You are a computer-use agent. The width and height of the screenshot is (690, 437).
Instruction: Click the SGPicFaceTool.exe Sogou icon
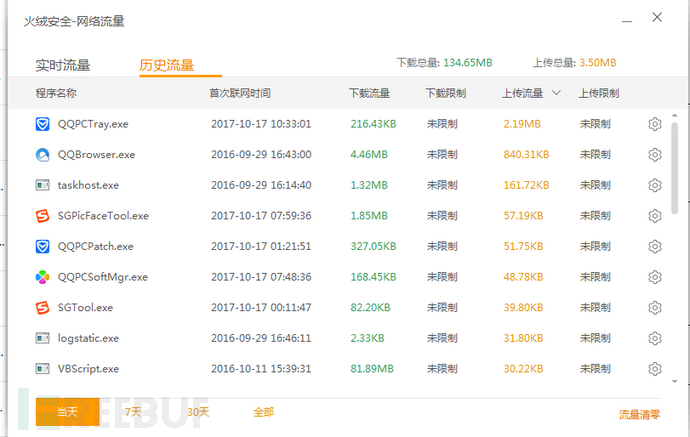[x=42, y=216]
